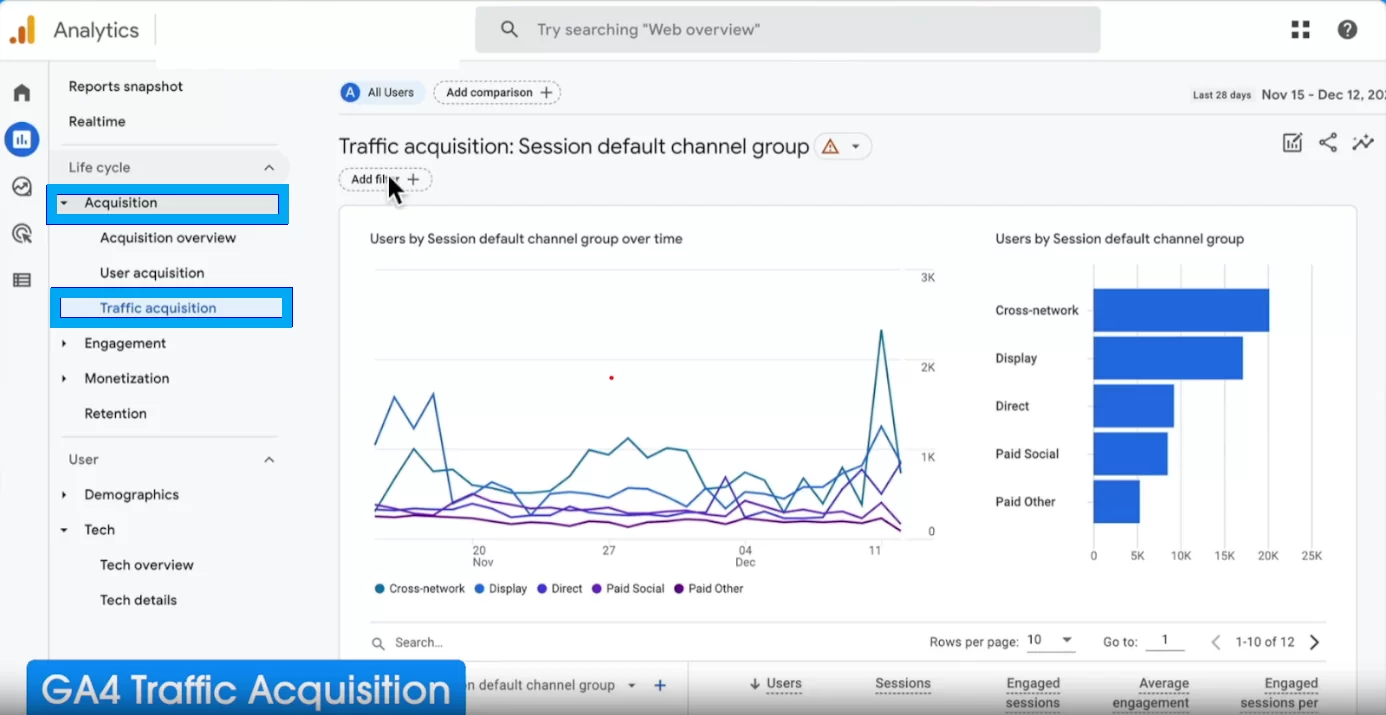Image resolution: width=1386 pixels, height=715 pixels.
Task: Click the Direct bar in bar chart
Action: click(1133, 406)
